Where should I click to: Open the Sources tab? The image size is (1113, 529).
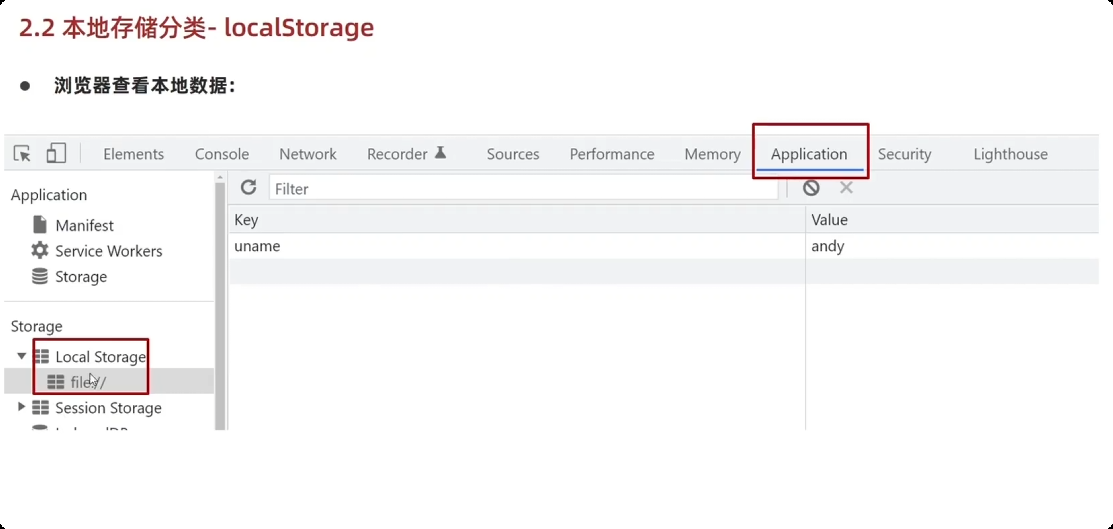point(513,154)
